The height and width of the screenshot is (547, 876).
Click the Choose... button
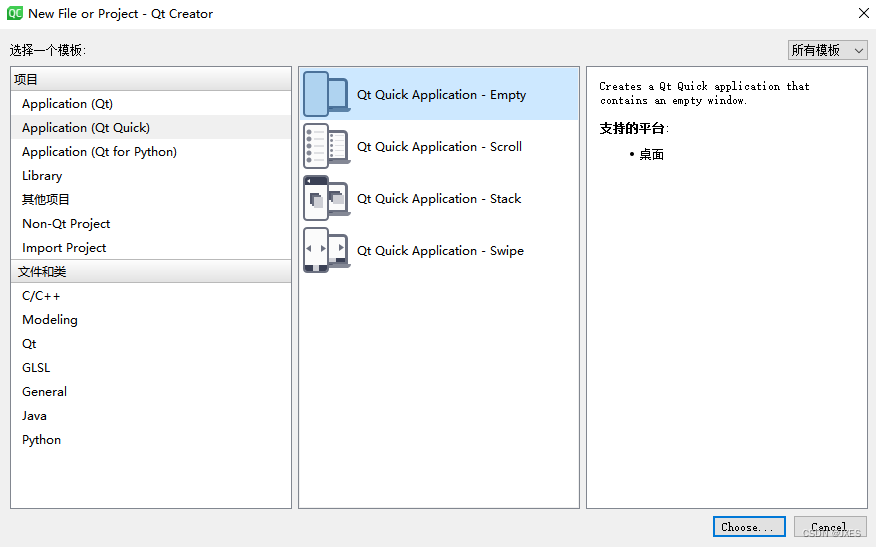[749, 526]
